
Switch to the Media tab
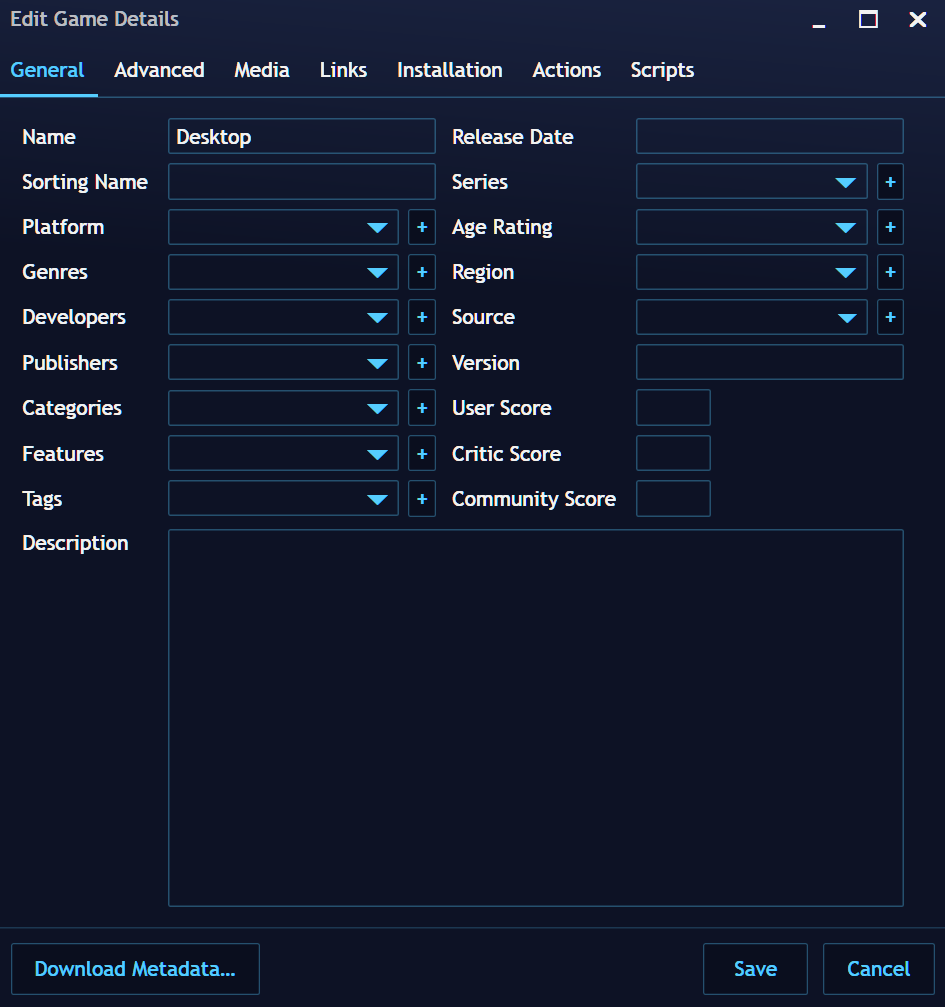click(x=261, y=70)
